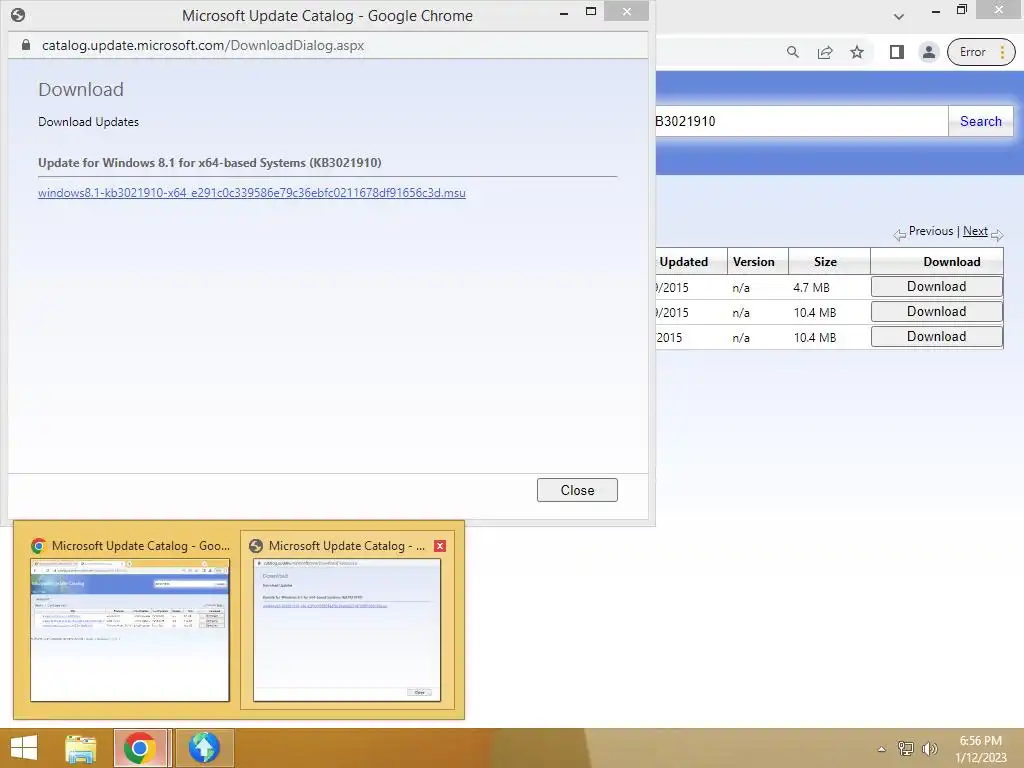Click the dialog address bar URL
This screenshot has height=768, width=1024.
tap(203, 45)
